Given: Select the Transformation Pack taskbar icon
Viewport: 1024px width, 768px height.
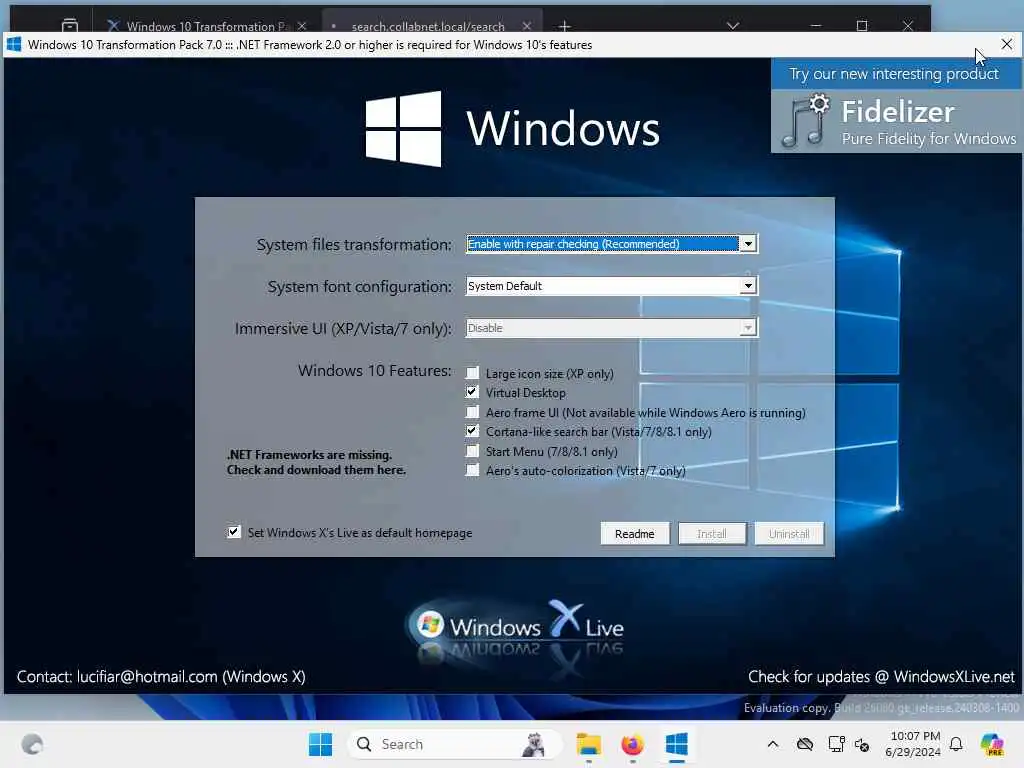Looking at the screenshot, I should click(x=677, y=744).
